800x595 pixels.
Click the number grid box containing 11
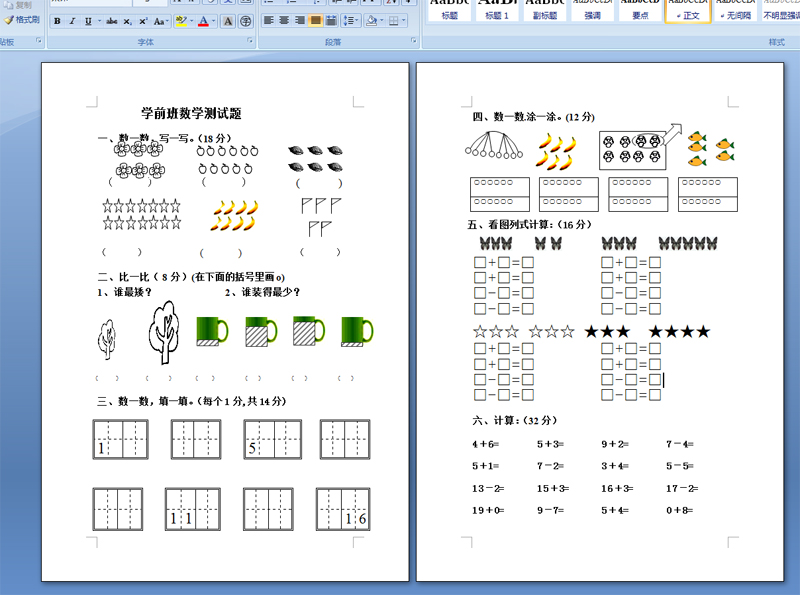click(193, 509)
